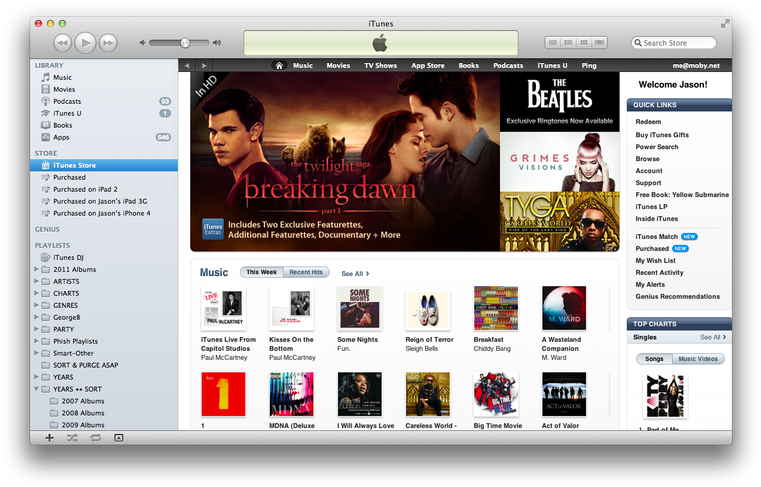
Task: Open the iTunes U store tab
Action: [x=552, y=66]
